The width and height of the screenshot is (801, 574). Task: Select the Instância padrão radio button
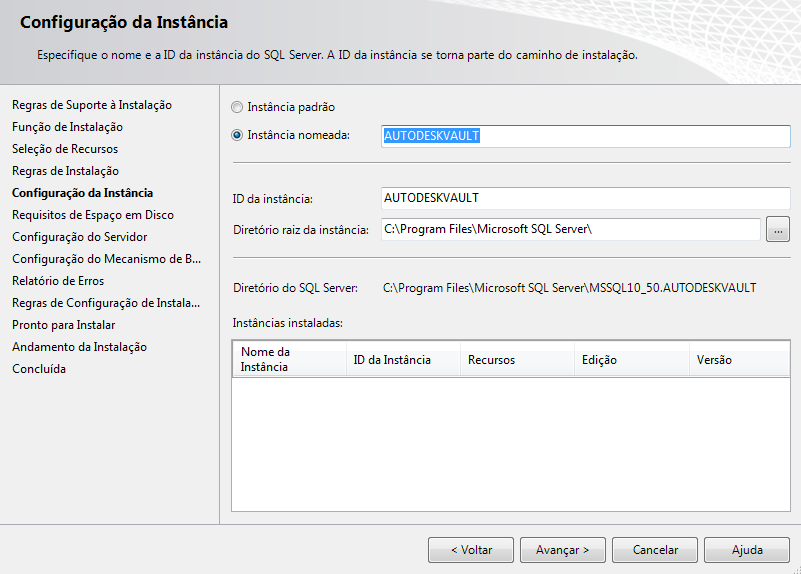237,107
